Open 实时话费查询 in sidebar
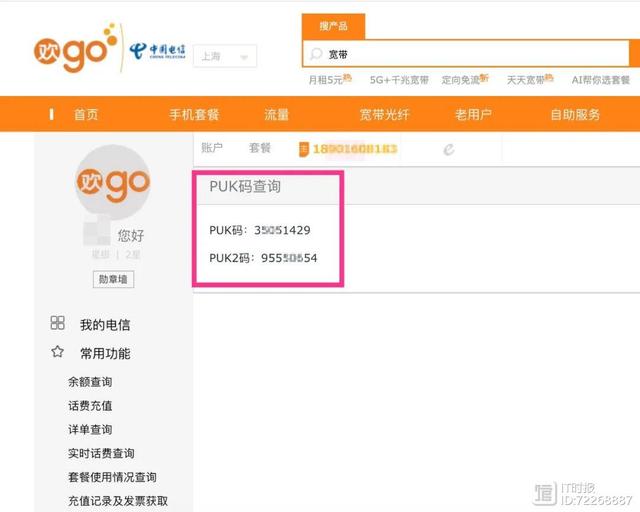 click(x=101, y=453)
